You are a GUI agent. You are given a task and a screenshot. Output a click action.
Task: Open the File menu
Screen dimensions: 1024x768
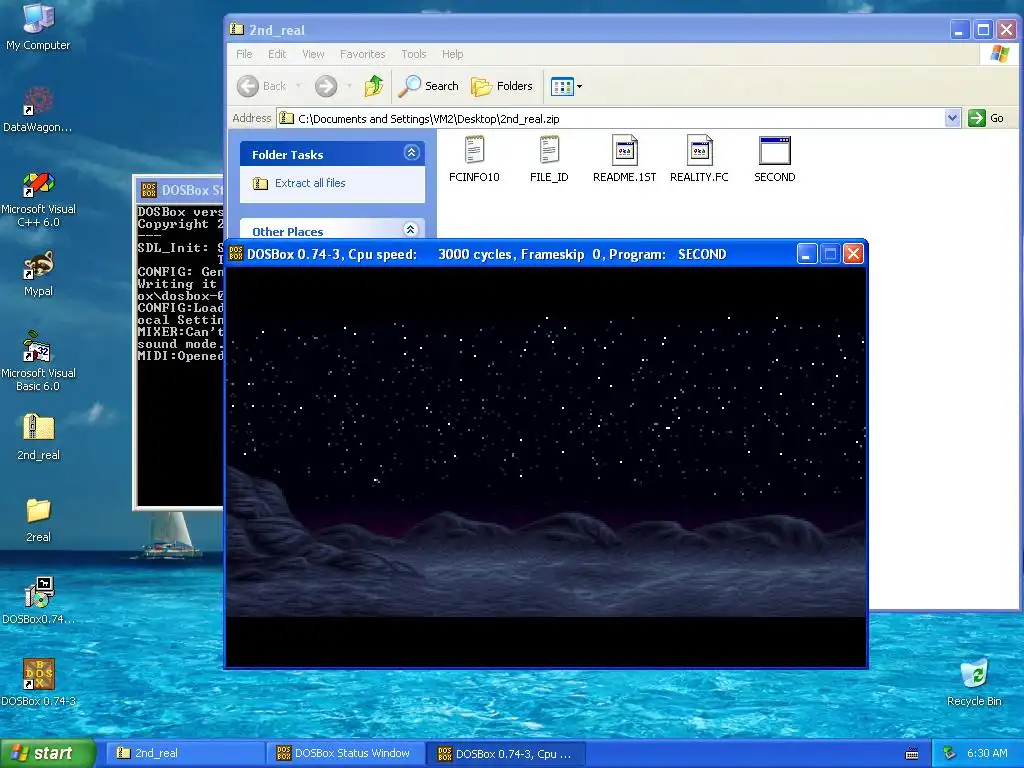click(244, 54)
